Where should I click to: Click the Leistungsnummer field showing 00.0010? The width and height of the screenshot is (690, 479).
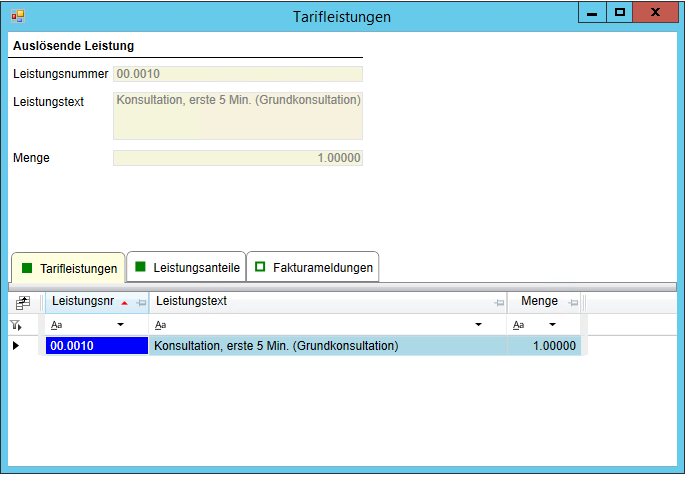point(238,74)
